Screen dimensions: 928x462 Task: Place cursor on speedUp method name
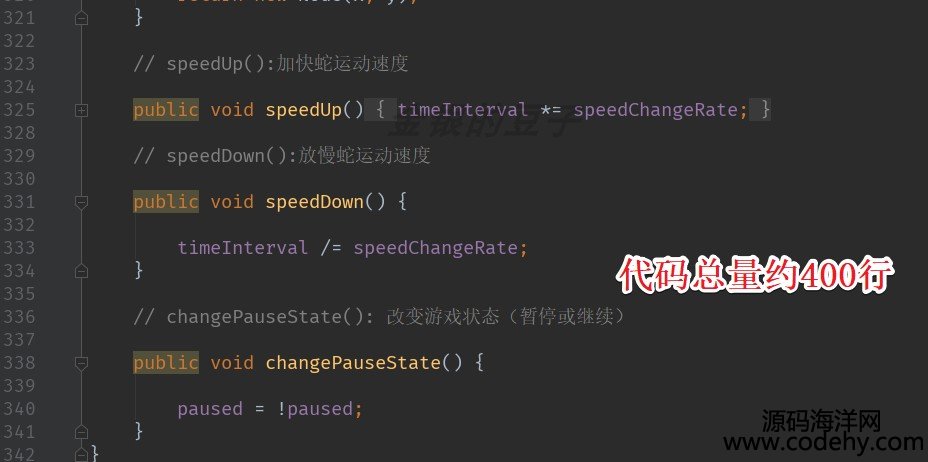pyautogui.click(x=304, y=110)
